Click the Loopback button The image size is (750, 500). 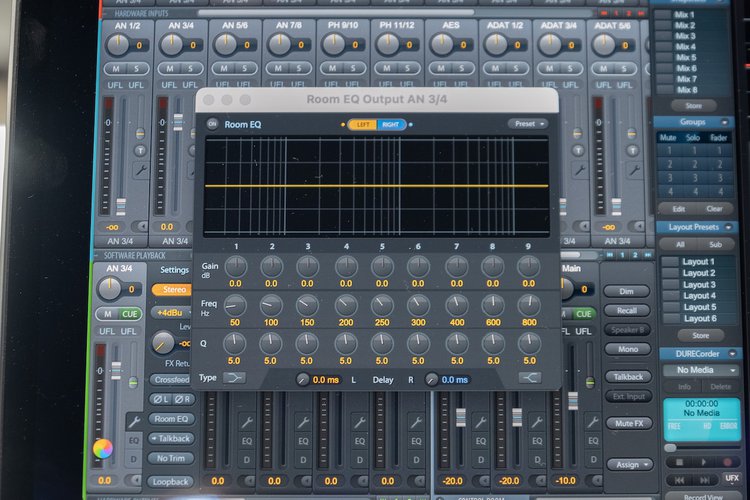tap(173, 481)
